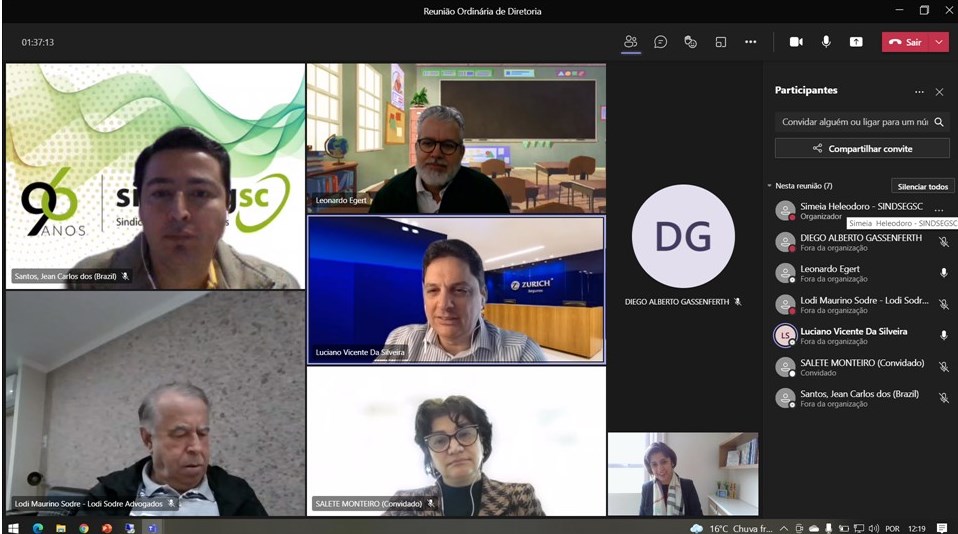This screenshot has height=534, width=958.
Task: Open more options in Participantes panel header
Action: pyautogui.click(x=919, y=91)
